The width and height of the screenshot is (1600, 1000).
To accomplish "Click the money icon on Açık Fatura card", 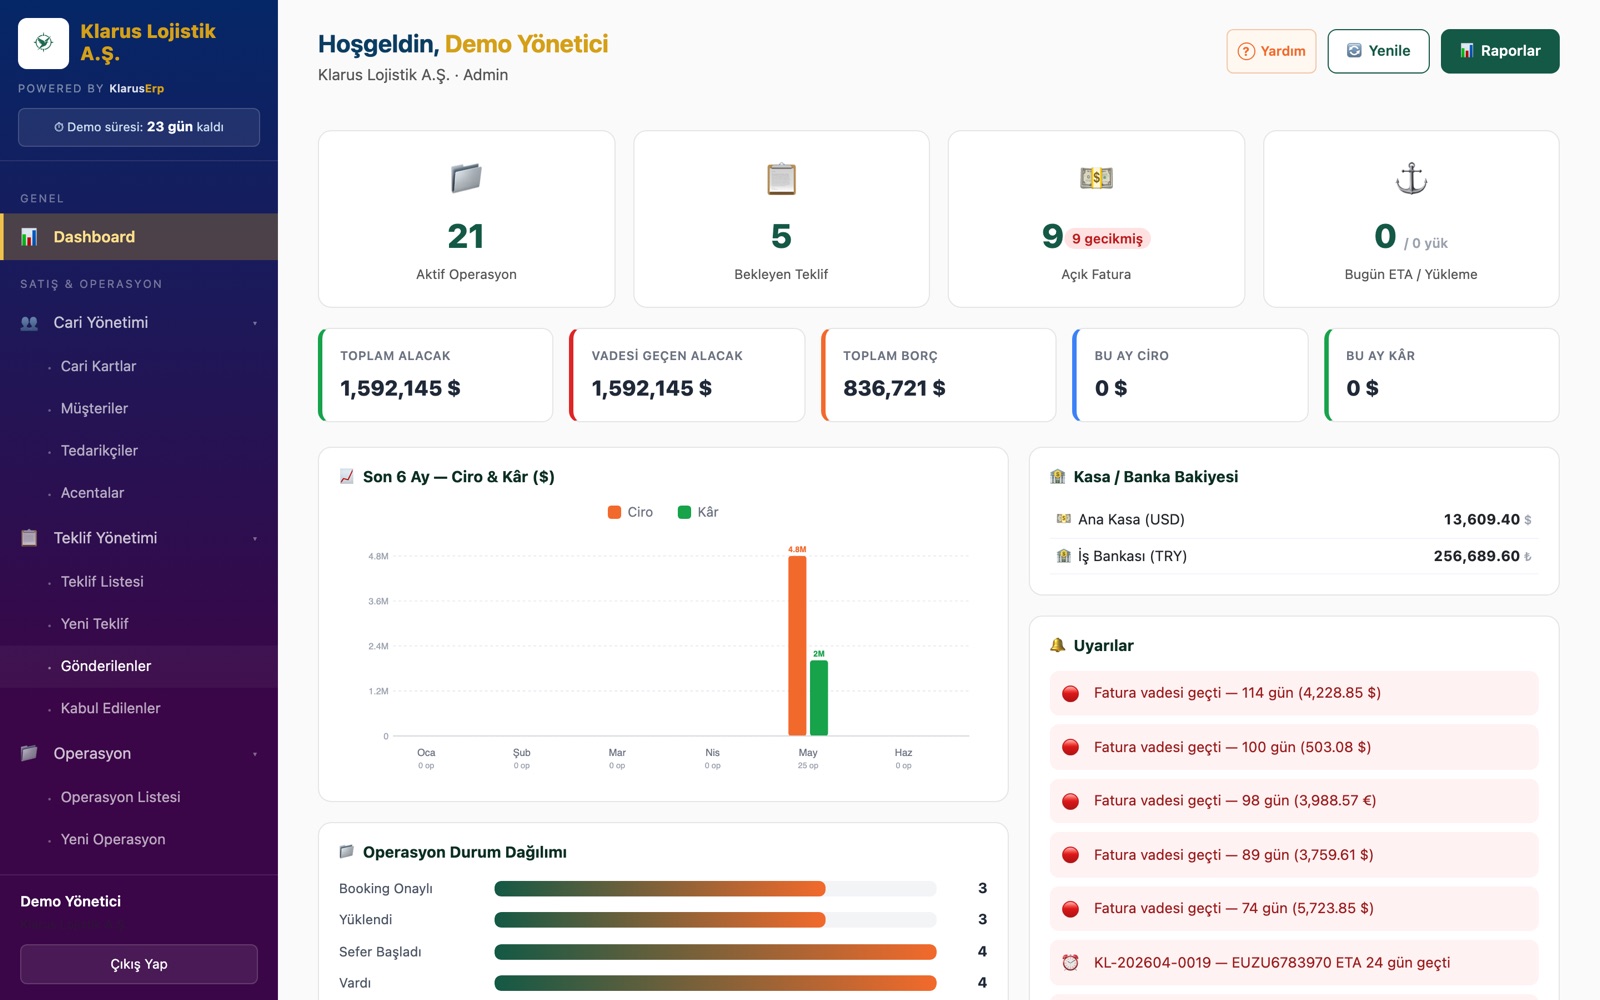I will click(1096, 179).
